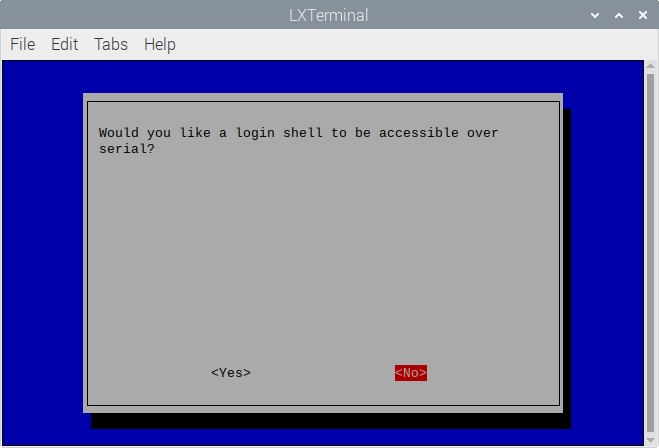Click the LXTerminal title bar text
The image size is (659, 448).
329,16
